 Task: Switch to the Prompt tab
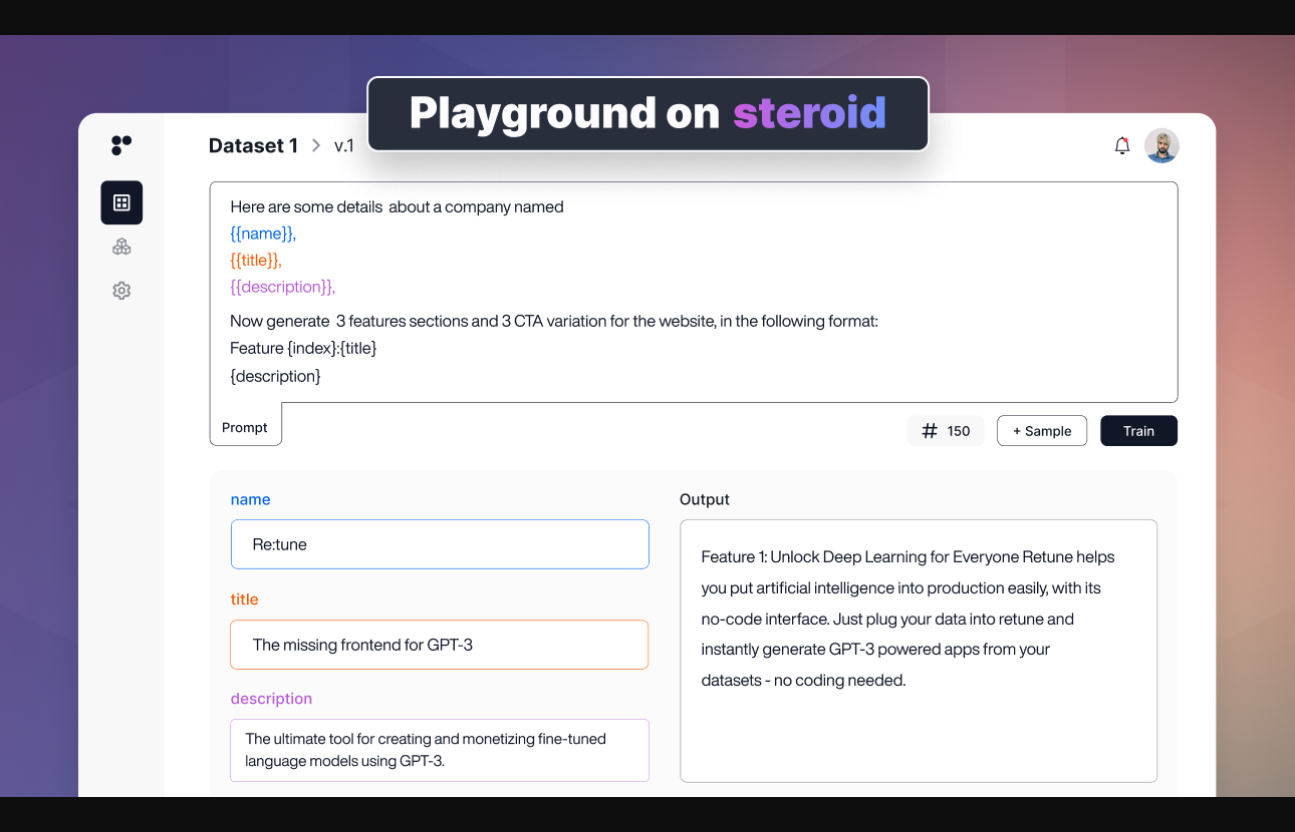coord(245,427)
